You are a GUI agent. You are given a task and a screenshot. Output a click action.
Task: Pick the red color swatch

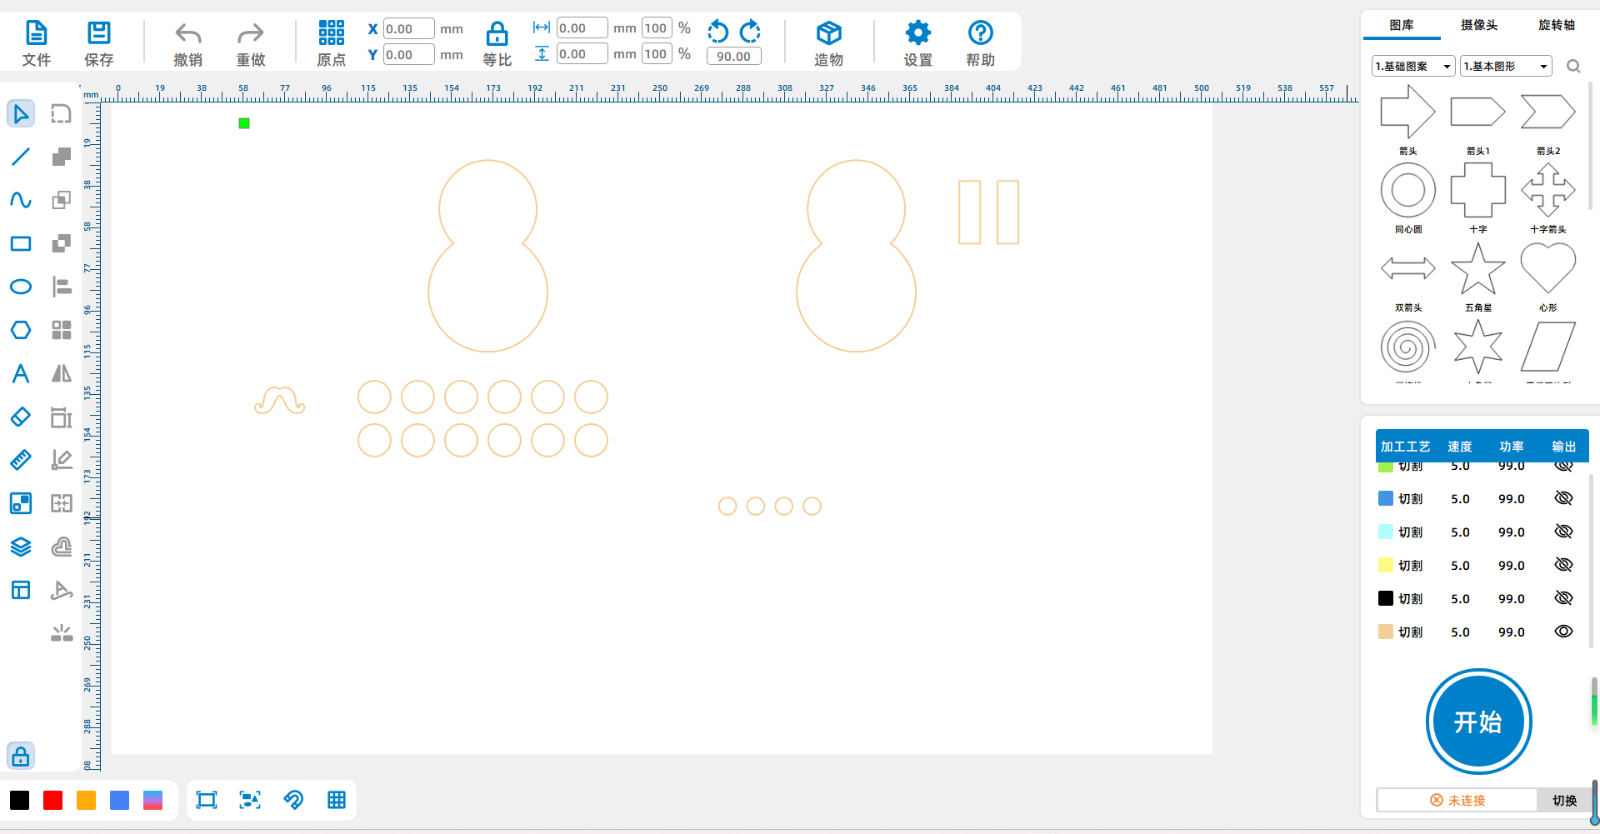[53, 800]
